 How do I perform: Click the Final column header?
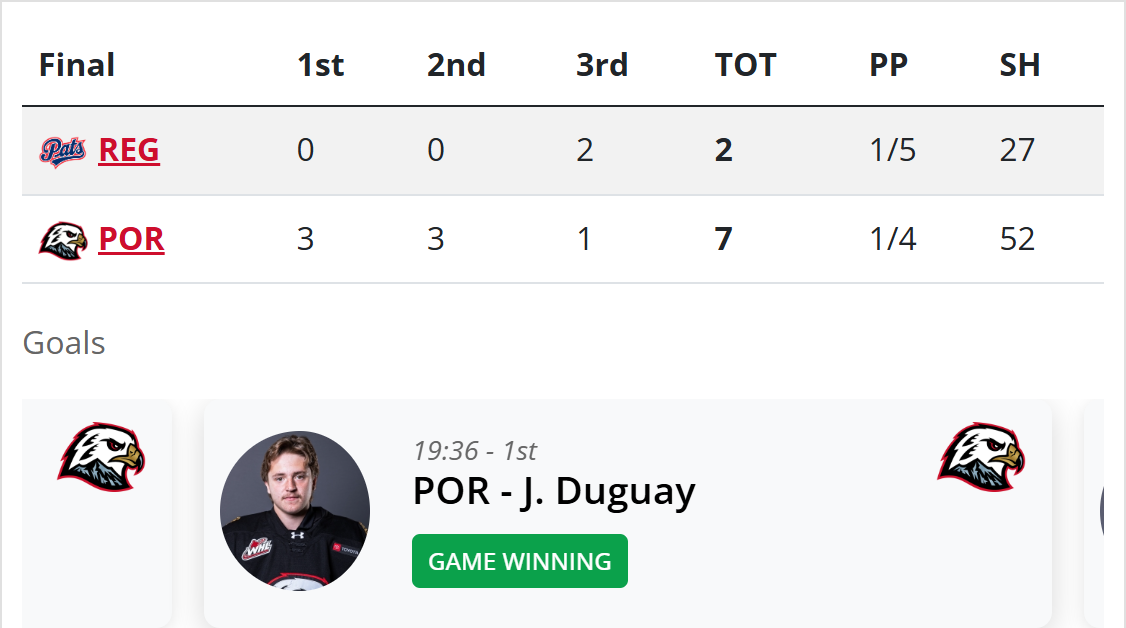tap(77, 66)
